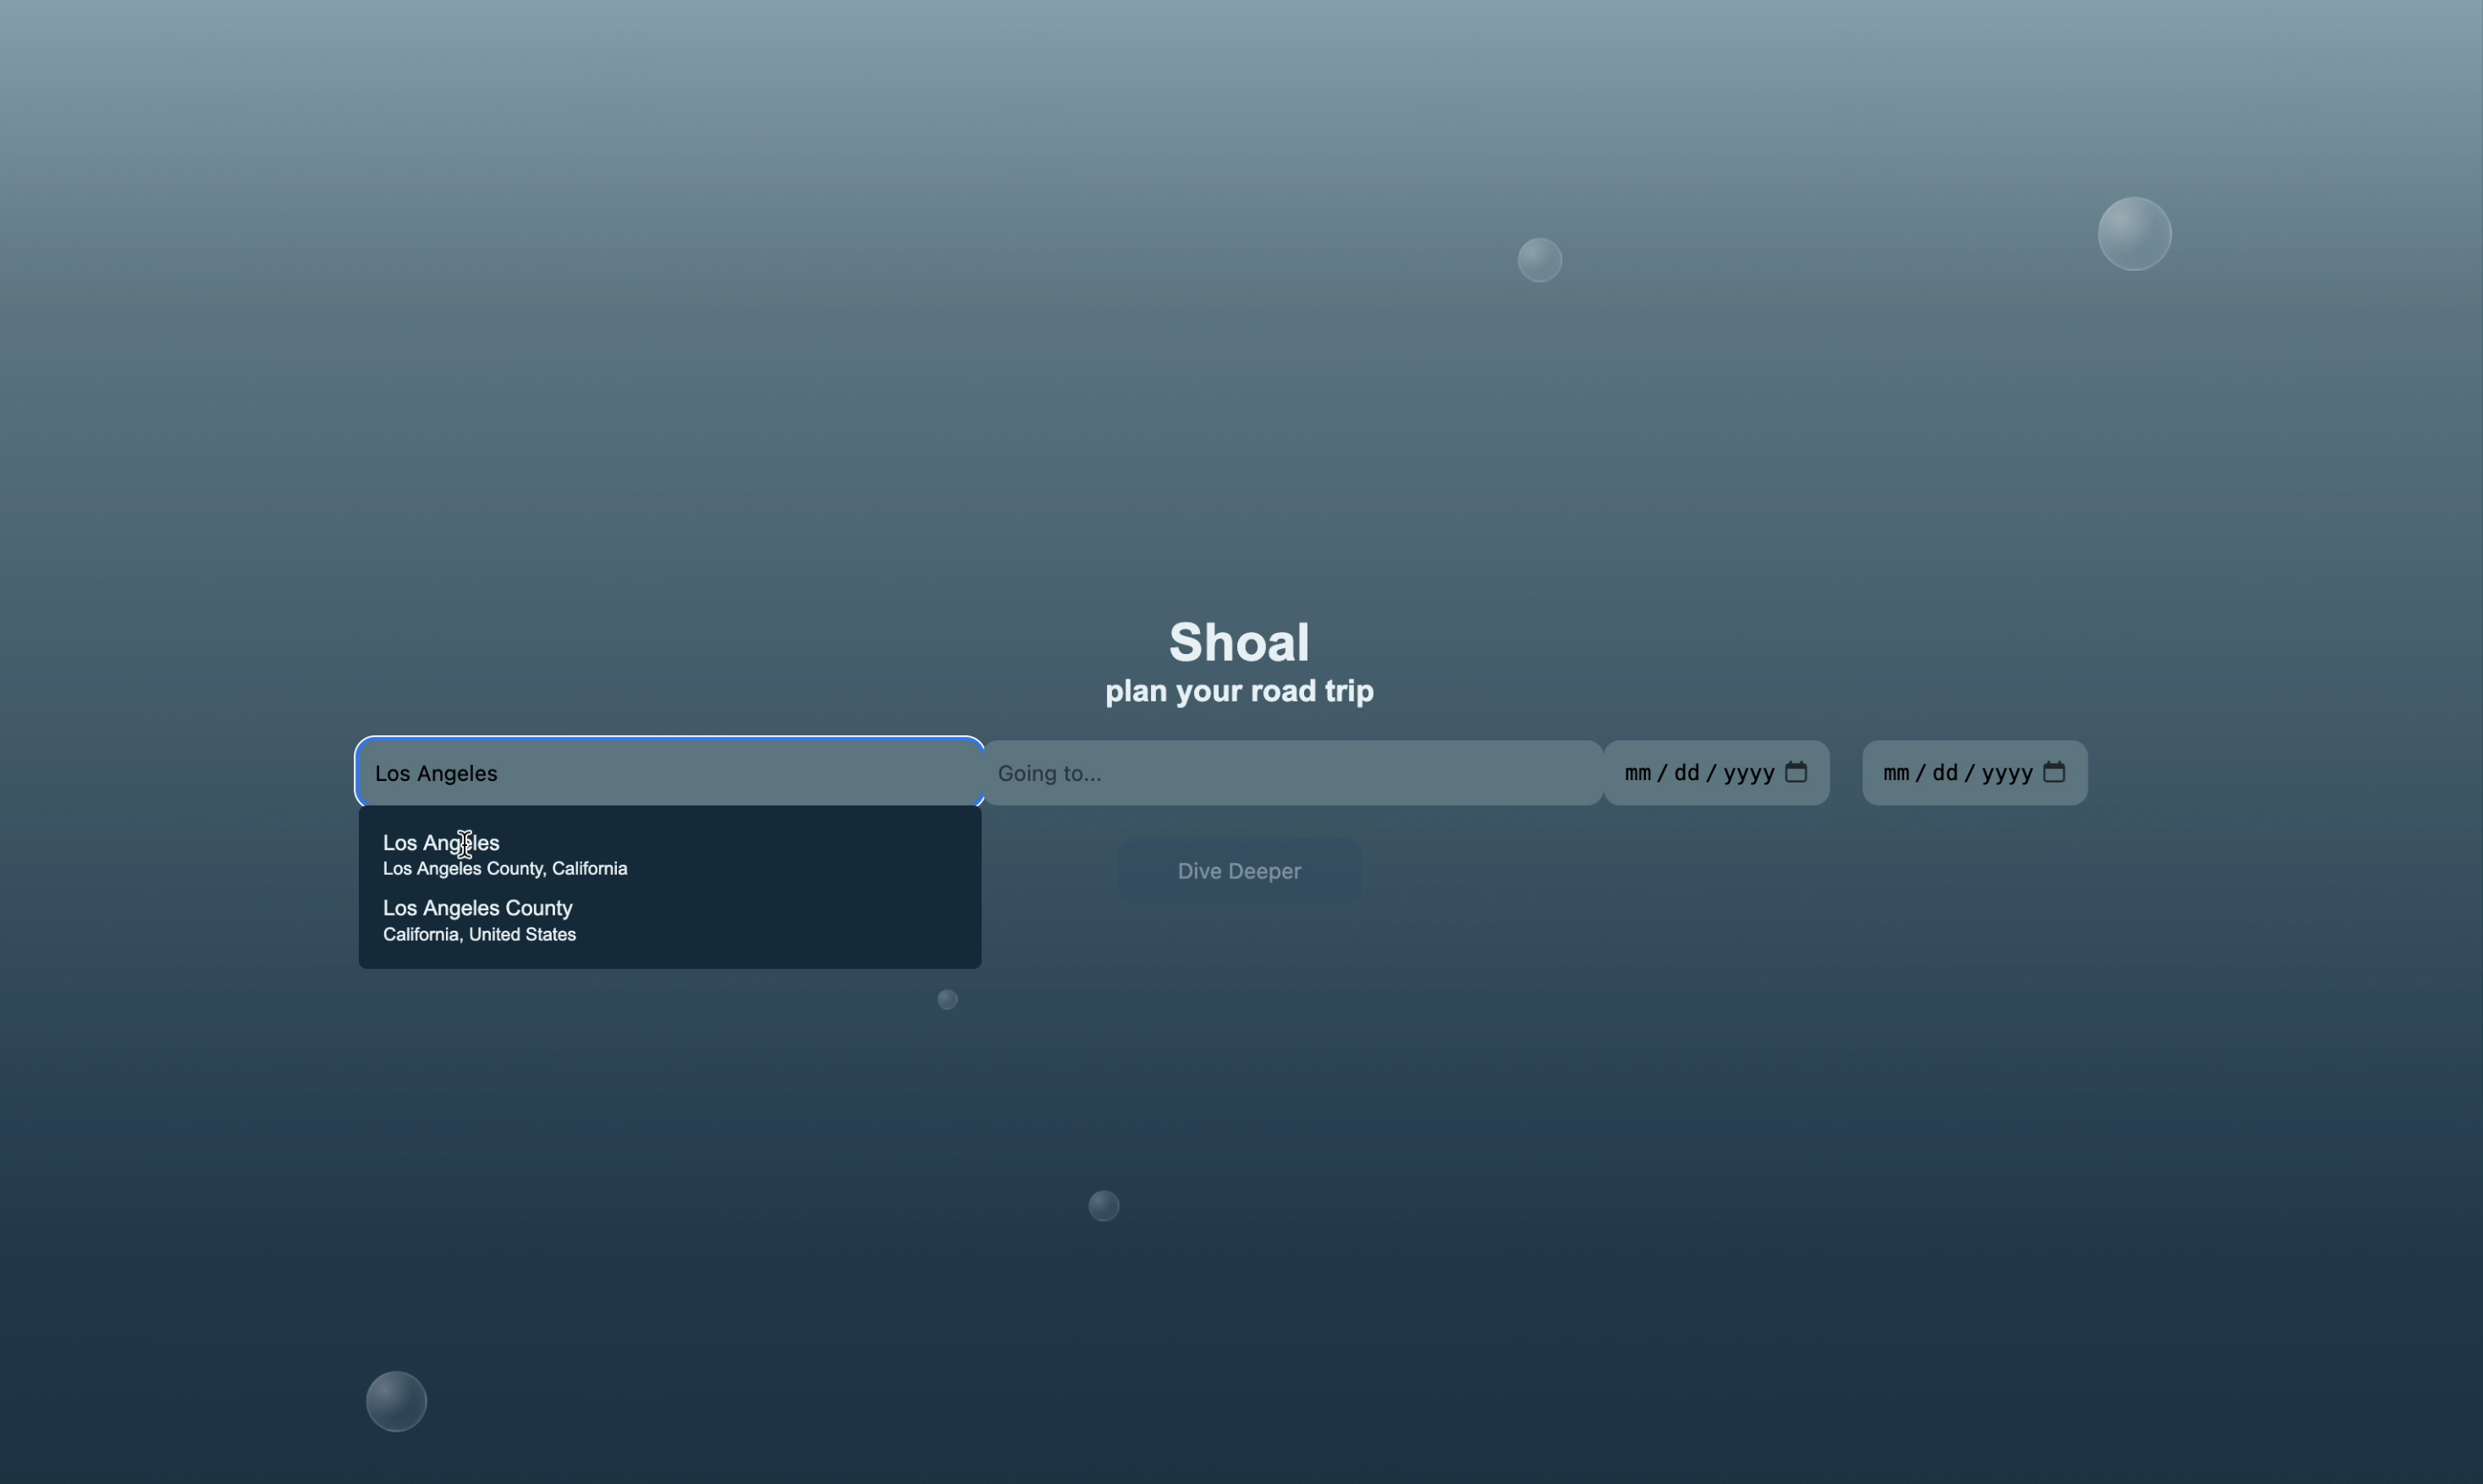2483x1484 pixels.
Task: Select the day segment of the first date
Action: point(1686,773)
